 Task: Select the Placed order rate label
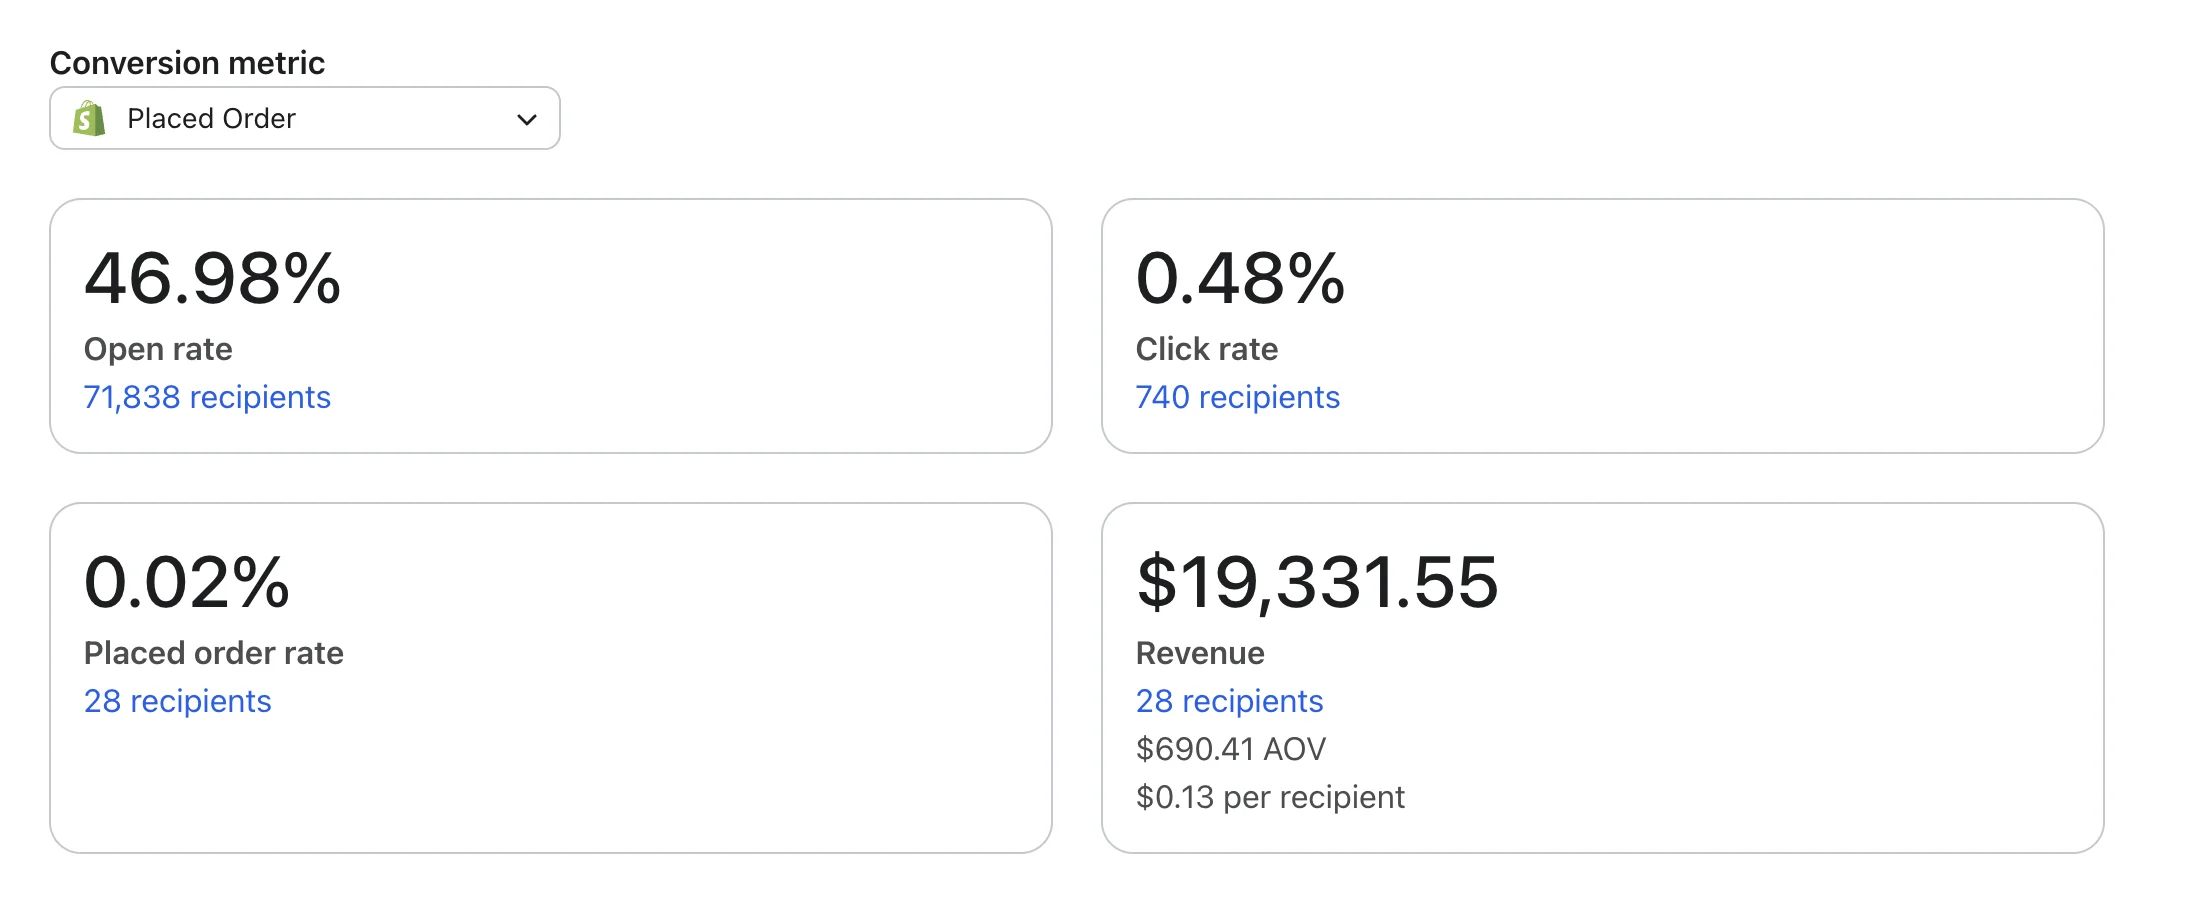tap(213, 653)
